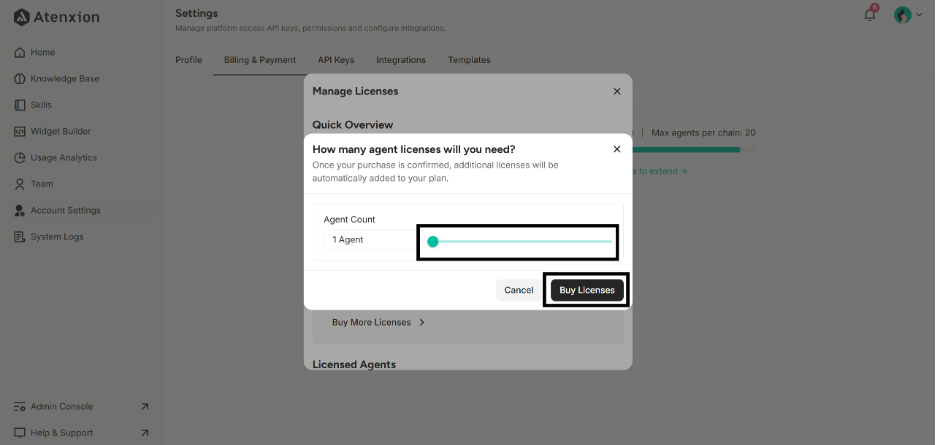The width and height of the screenshot is (936, 445).
Task: Click the user avatar picture
Action: [902, 15]
